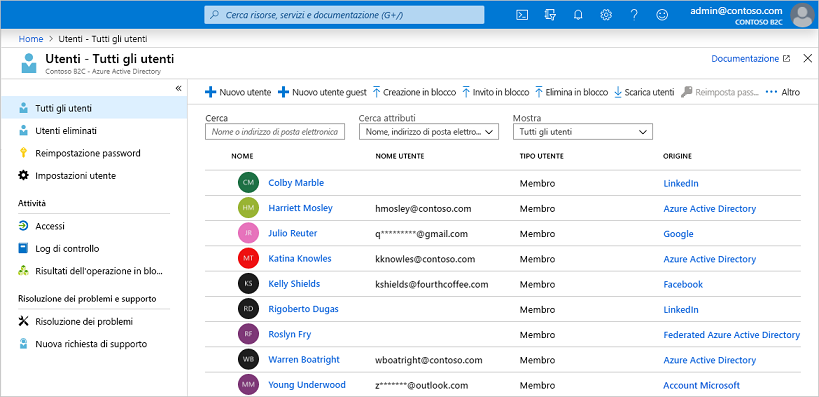Click Creazione in blocco button
819x397 pixels.
pos(414,92)
